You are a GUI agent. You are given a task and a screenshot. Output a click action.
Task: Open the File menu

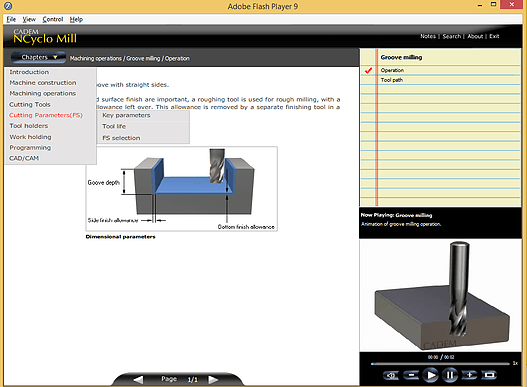(11, 19)
